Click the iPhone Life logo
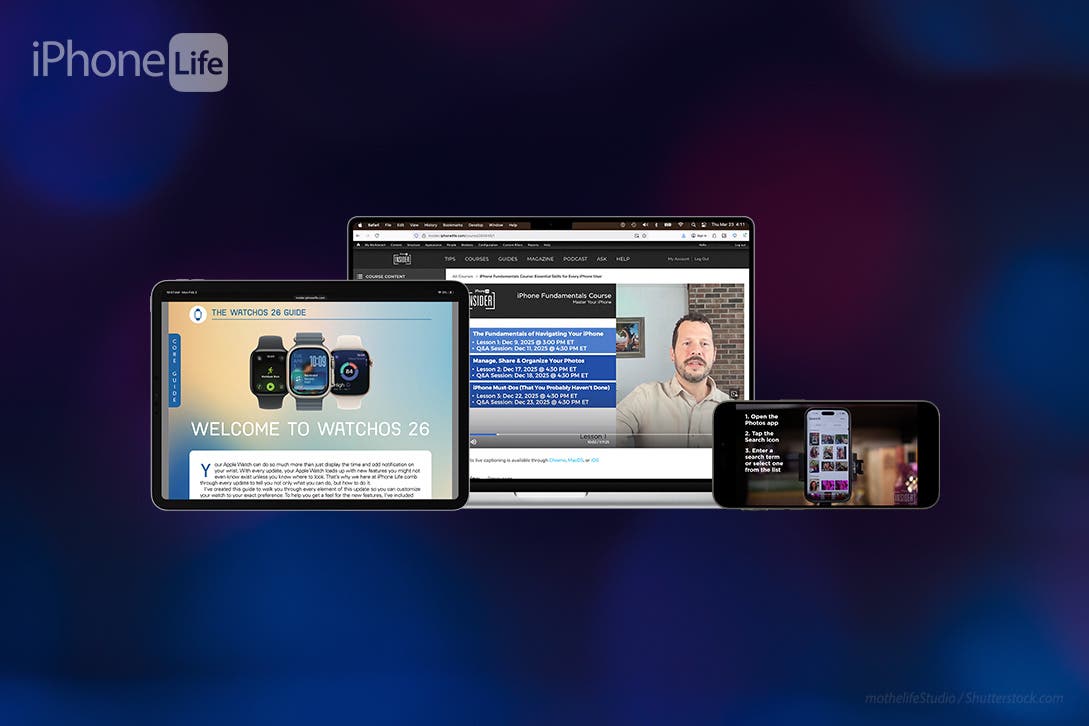1089x726 pixels. (x=129, y=62)
